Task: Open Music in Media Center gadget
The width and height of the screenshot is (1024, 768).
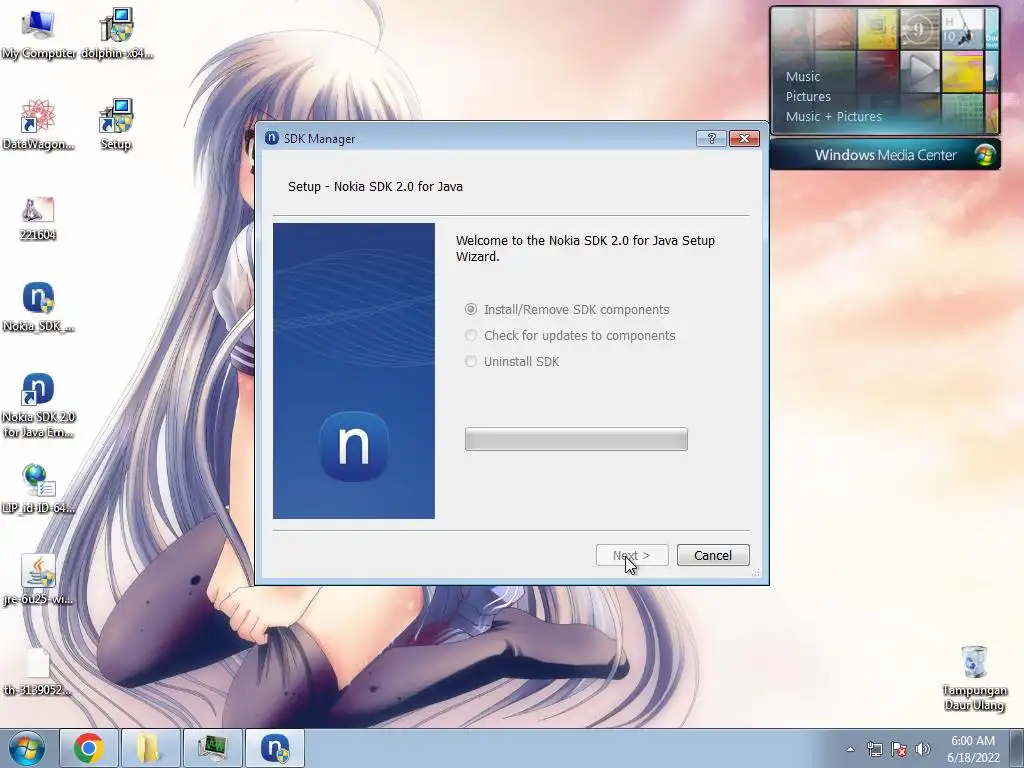Action: point(803,76)
